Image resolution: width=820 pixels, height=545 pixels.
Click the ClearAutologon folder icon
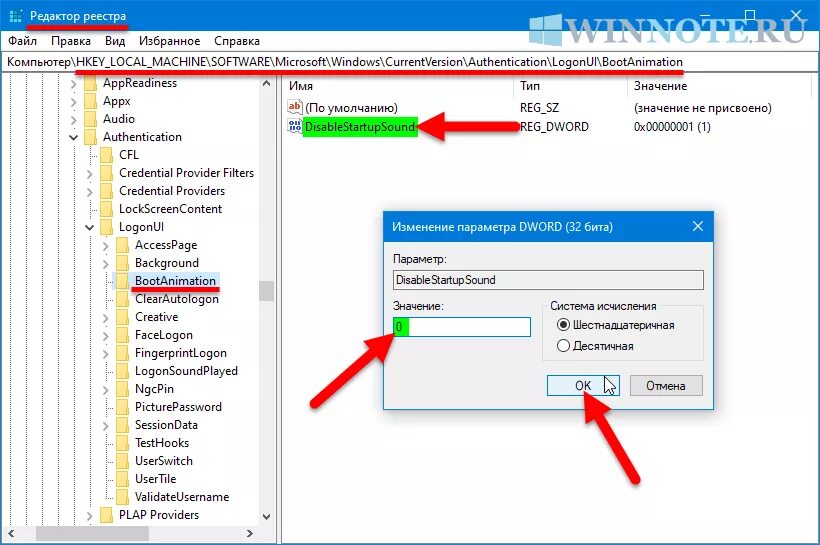click(x=122, y=299)
